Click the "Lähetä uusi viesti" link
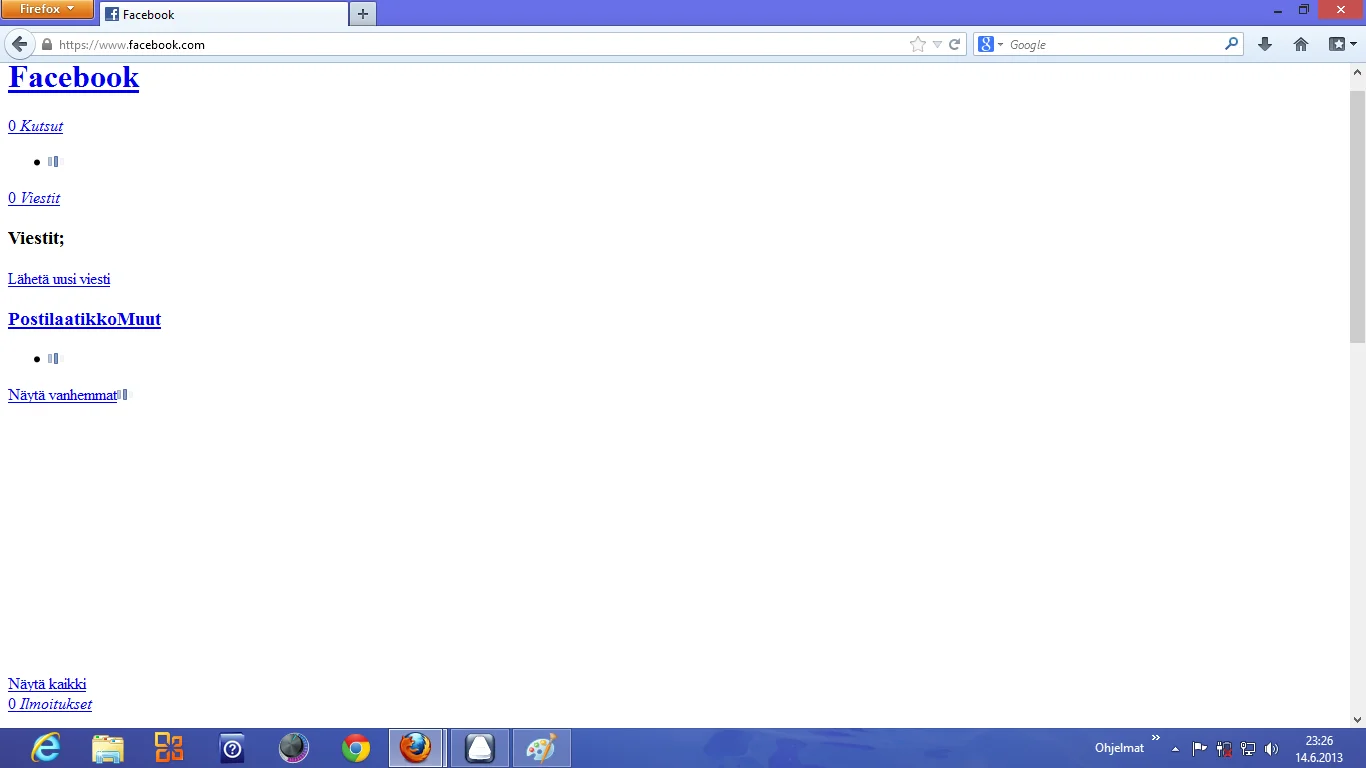The width and height of the screenshot is (1366, 768). click(x=59, y=279)
